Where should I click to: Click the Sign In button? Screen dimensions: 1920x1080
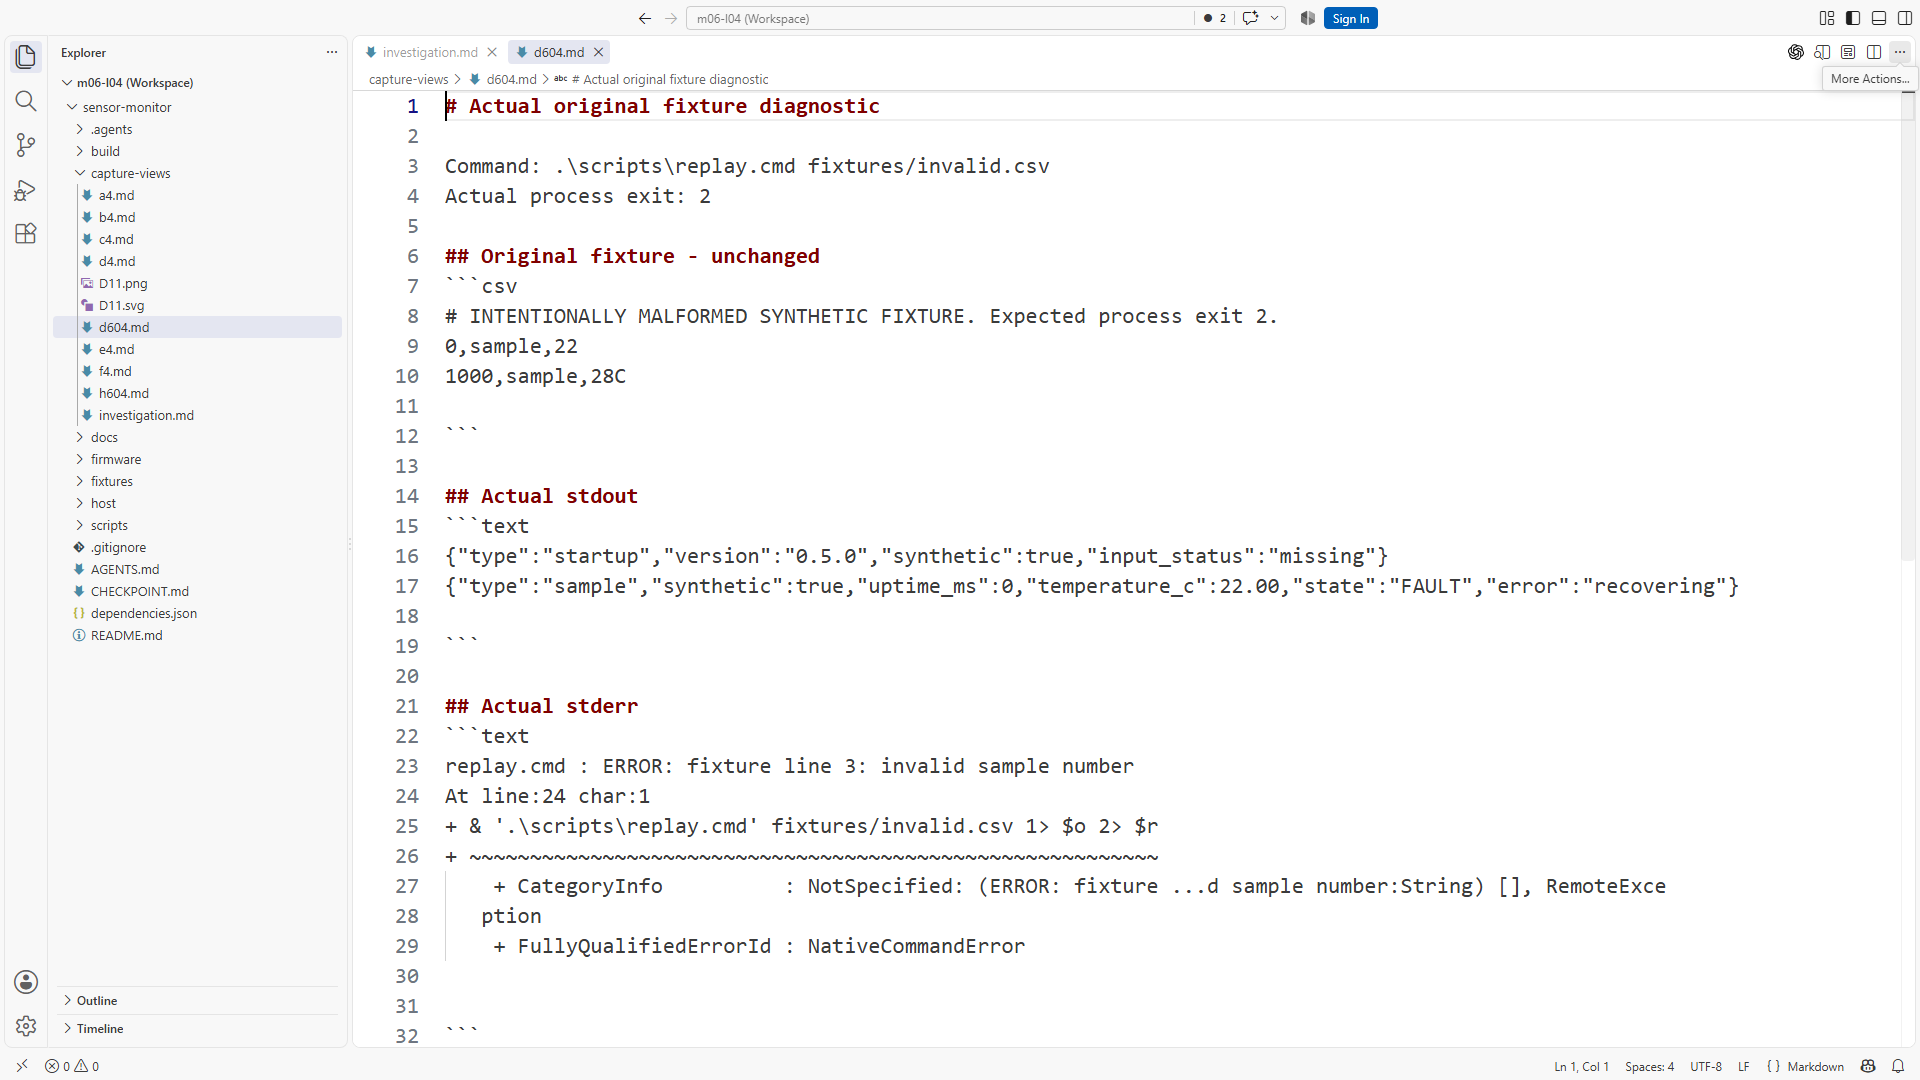pos(1350,18)
